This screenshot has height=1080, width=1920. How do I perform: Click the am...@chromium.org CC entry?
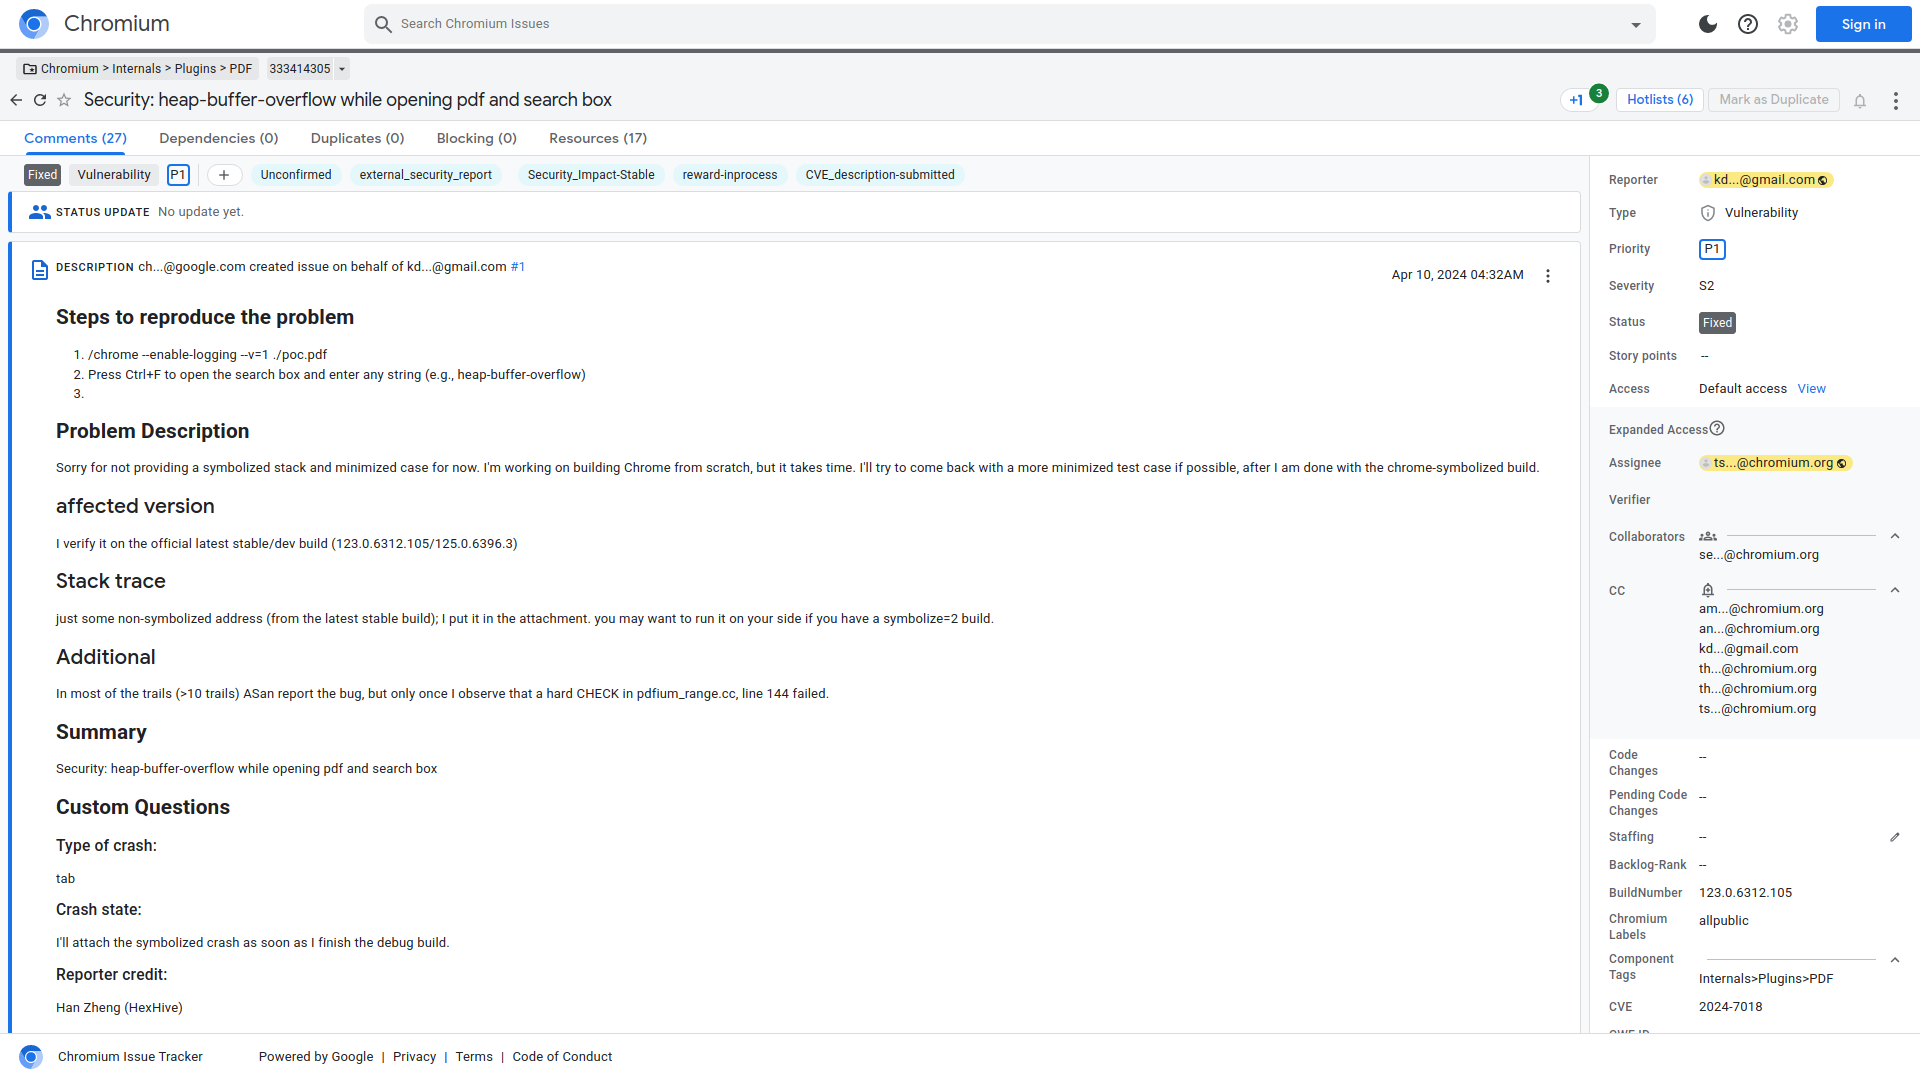[1761, 609]
